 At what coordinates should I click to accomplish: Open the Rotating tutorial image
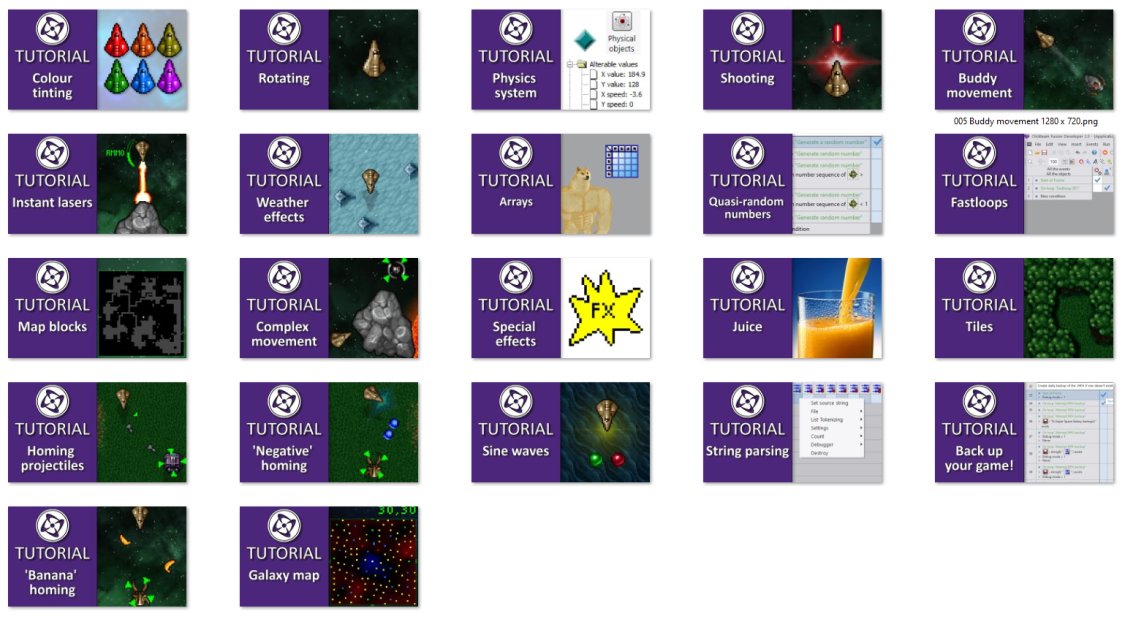point(329,60)
